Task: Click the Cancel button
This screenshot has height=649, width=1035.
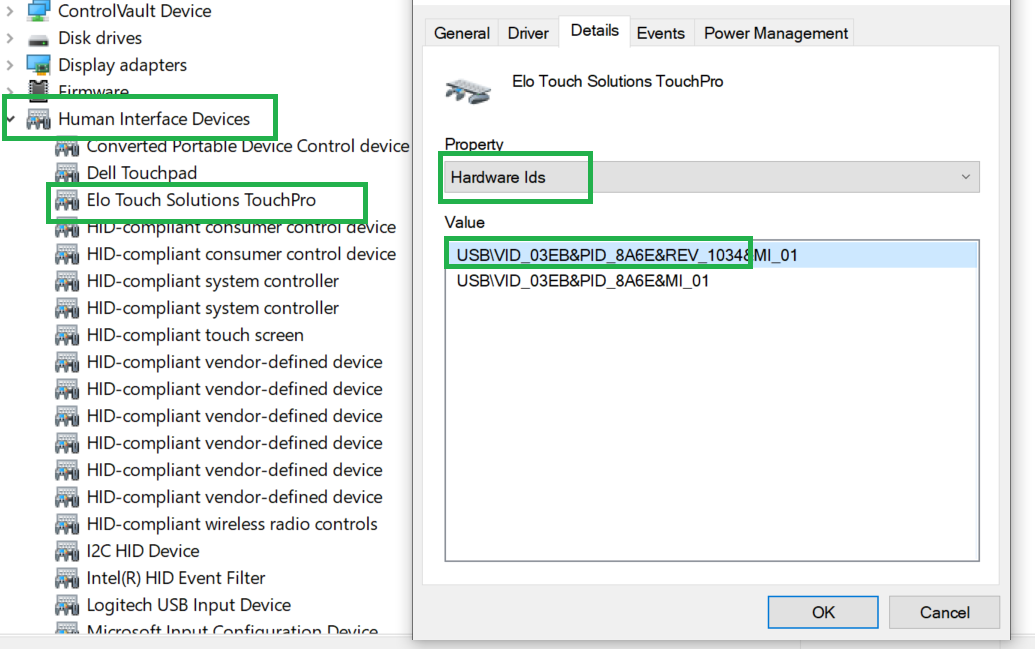Action: click(945, 612)
